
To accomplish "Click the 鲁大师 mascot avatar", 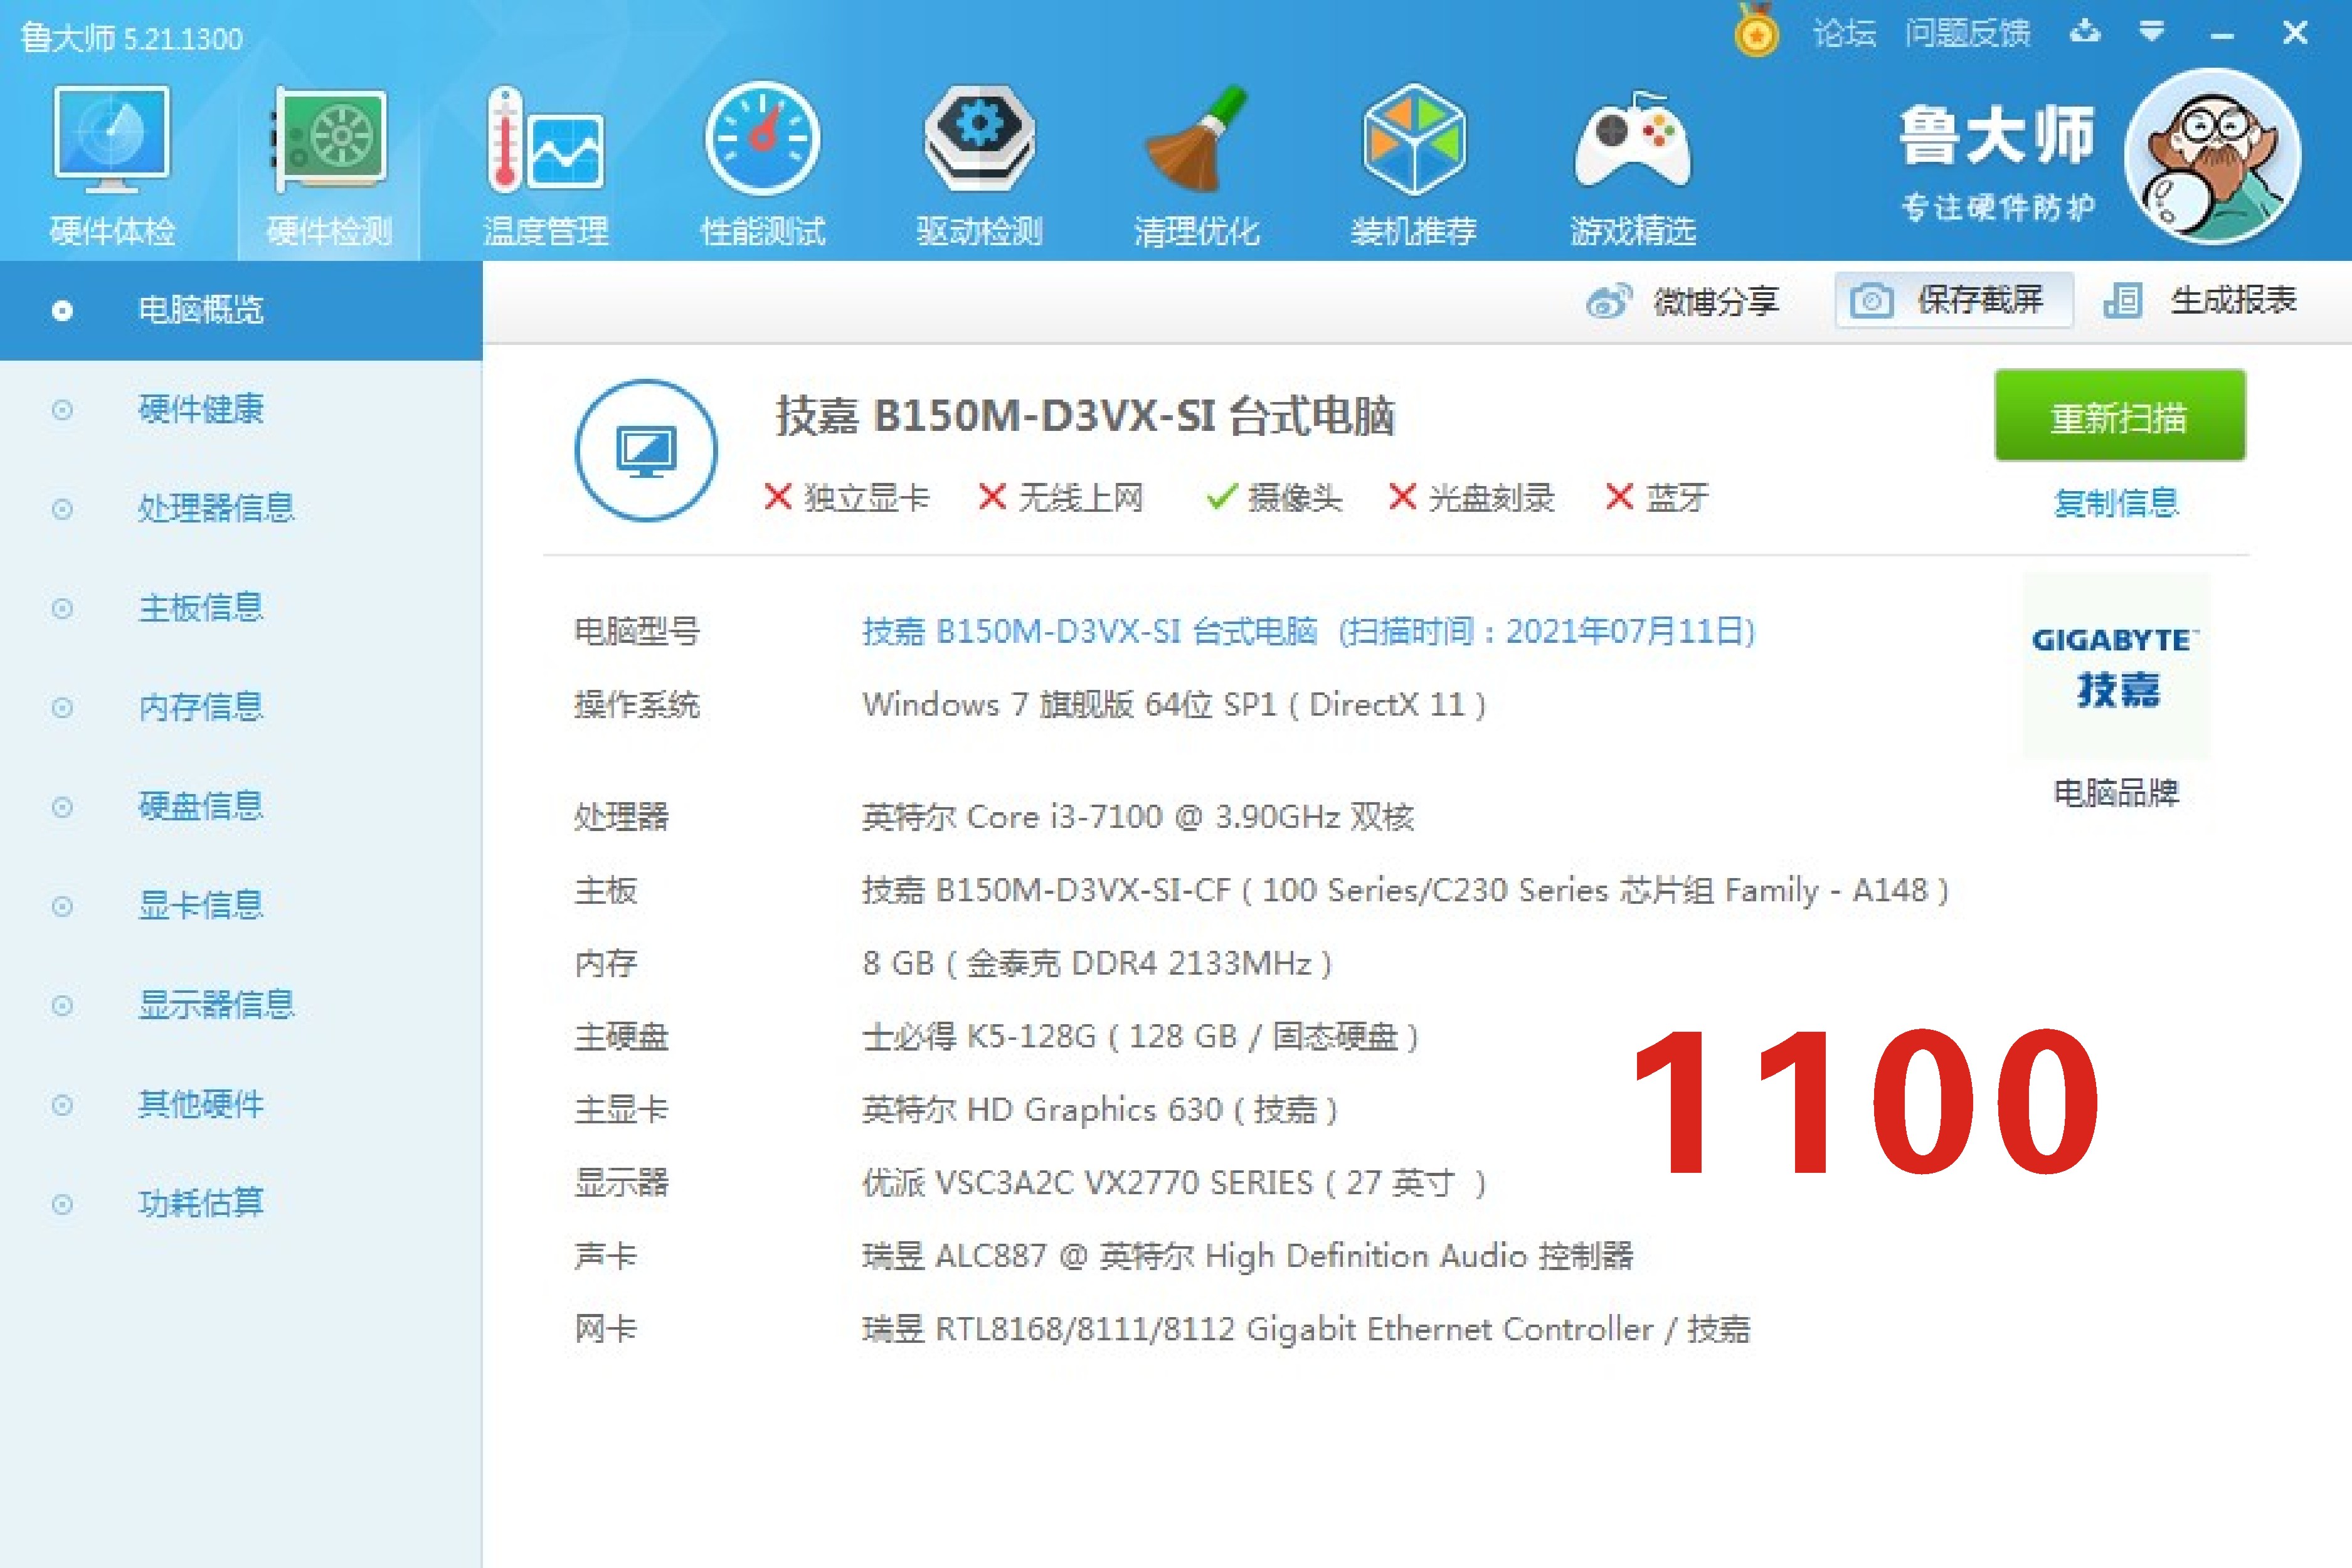I will tap(2212, 156).
